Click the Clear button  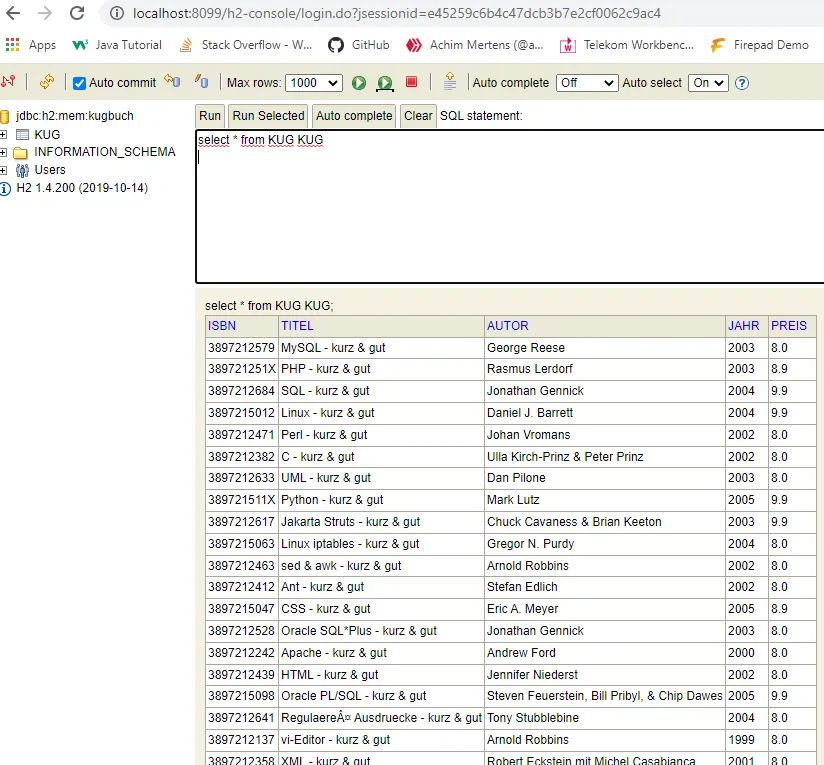(x=418, y=116)
